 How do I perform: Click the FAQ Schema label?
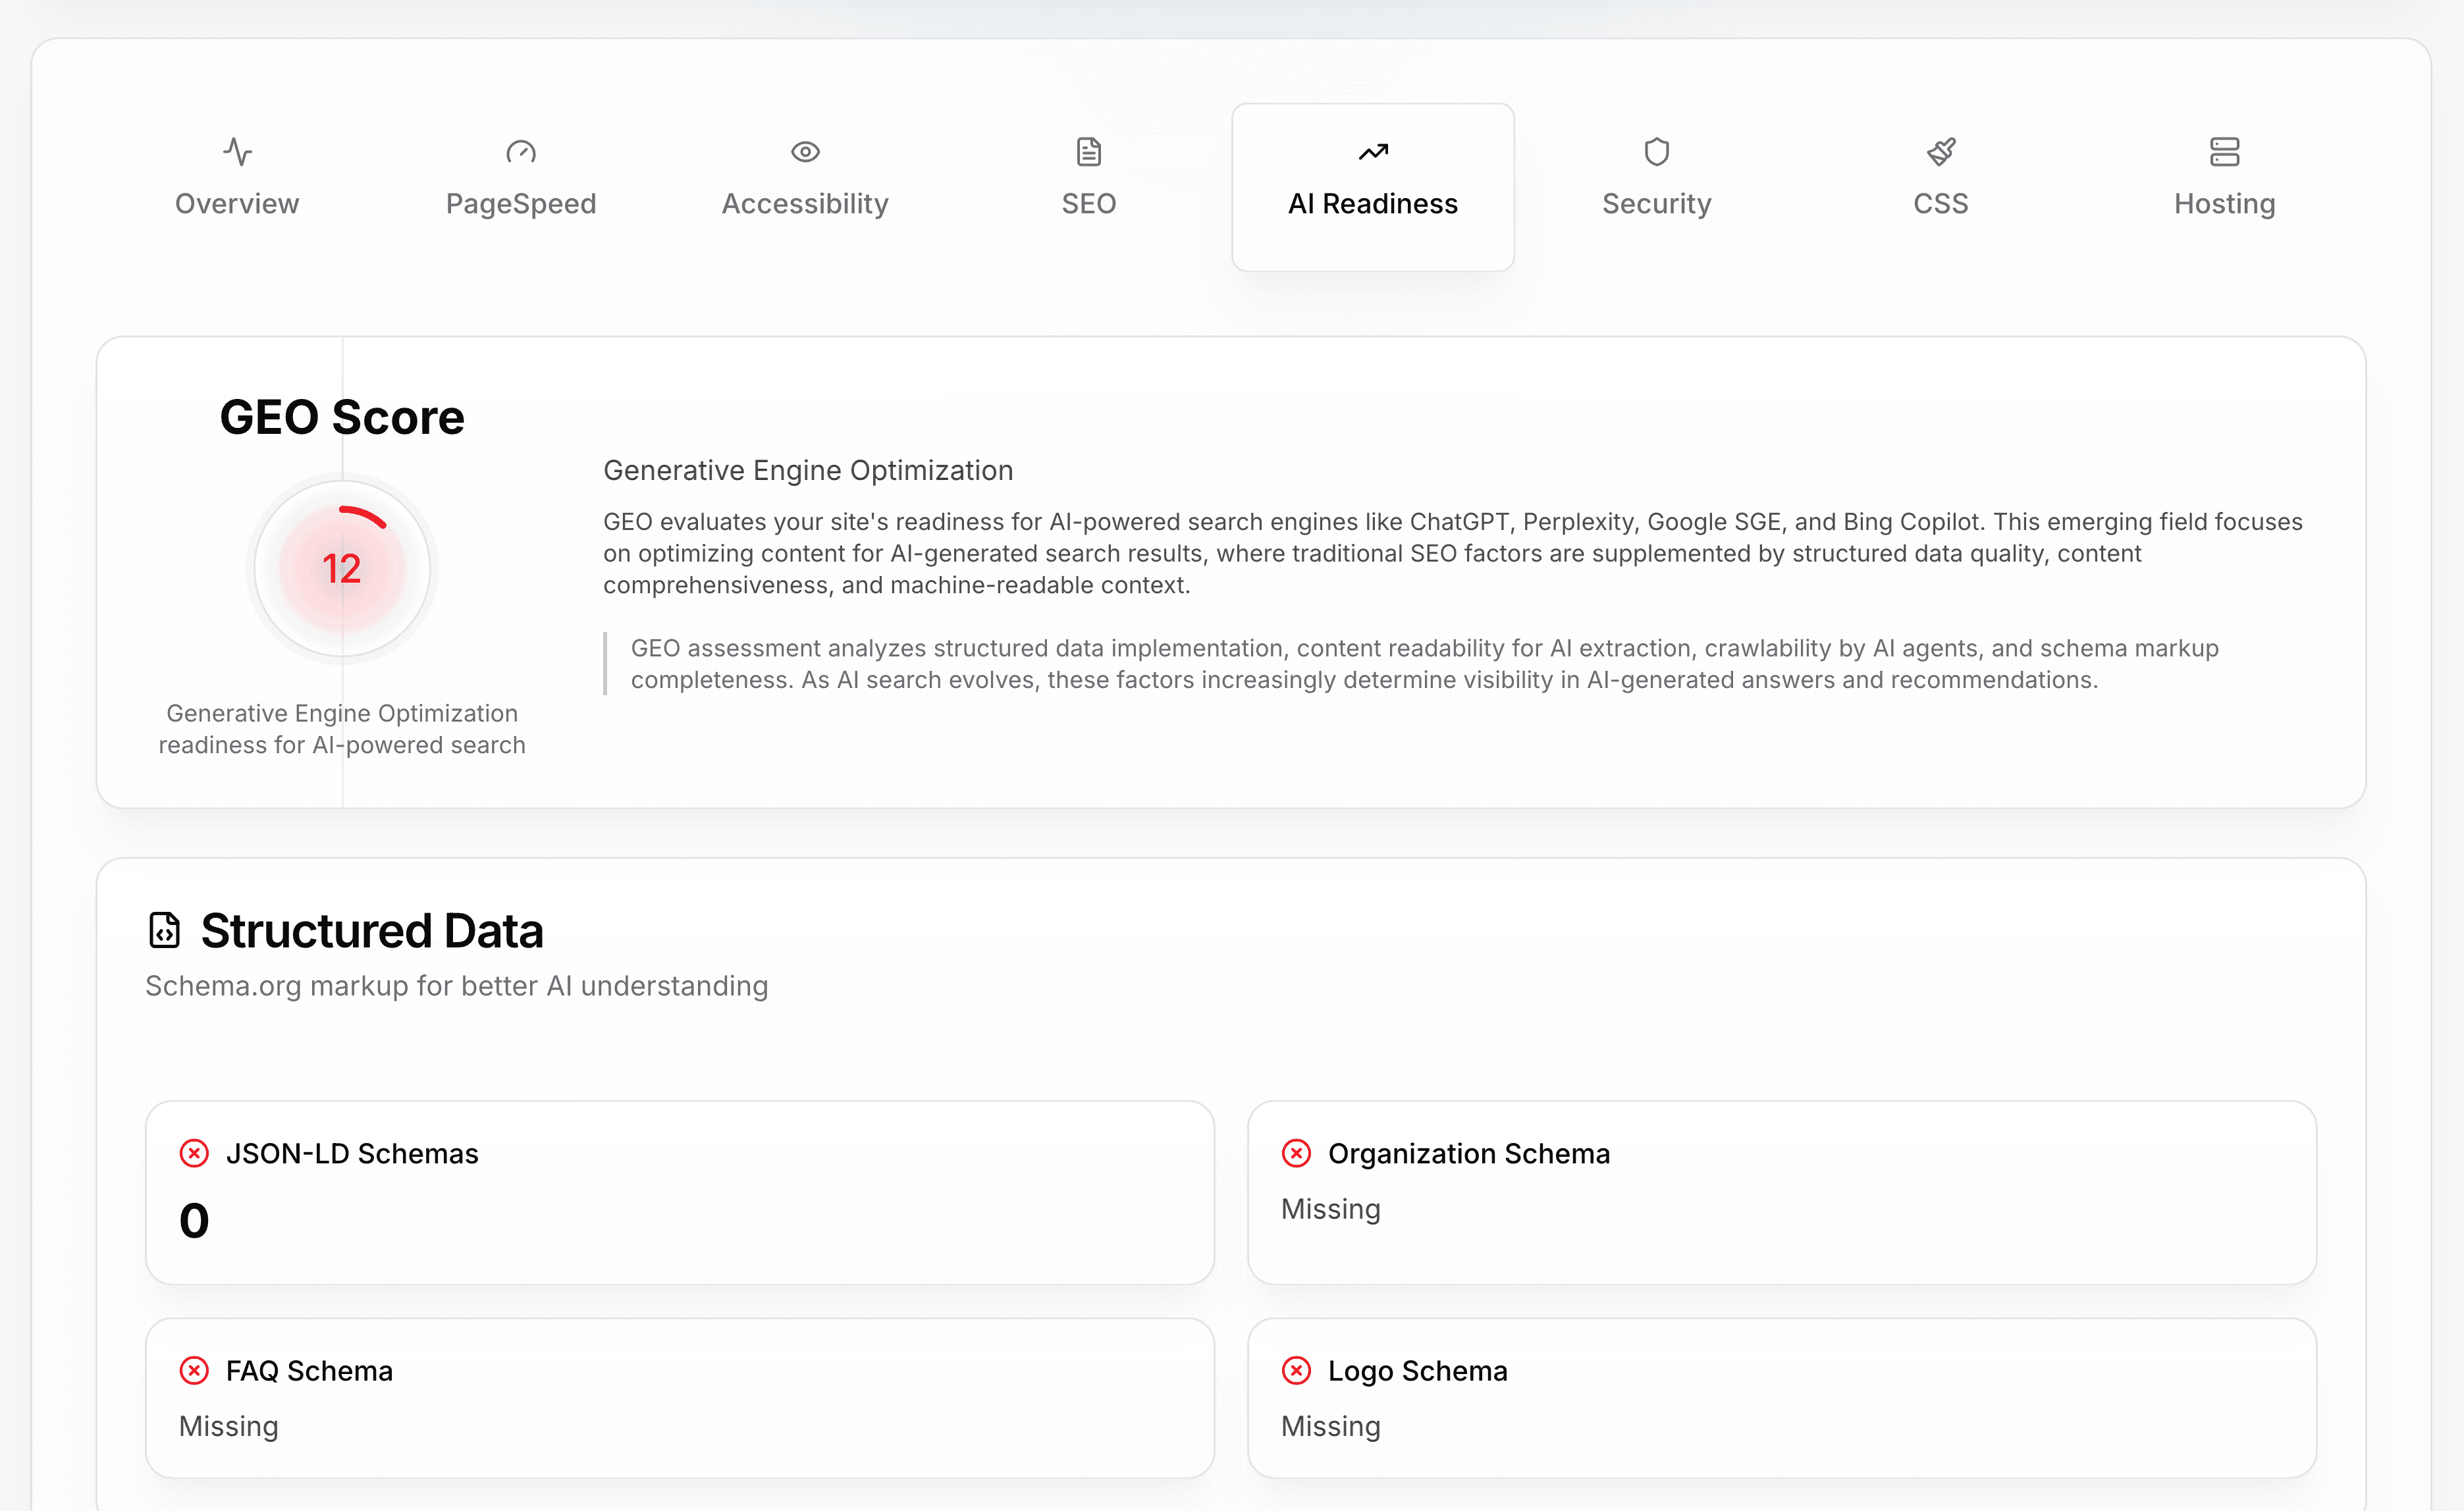click(309, 1371)
